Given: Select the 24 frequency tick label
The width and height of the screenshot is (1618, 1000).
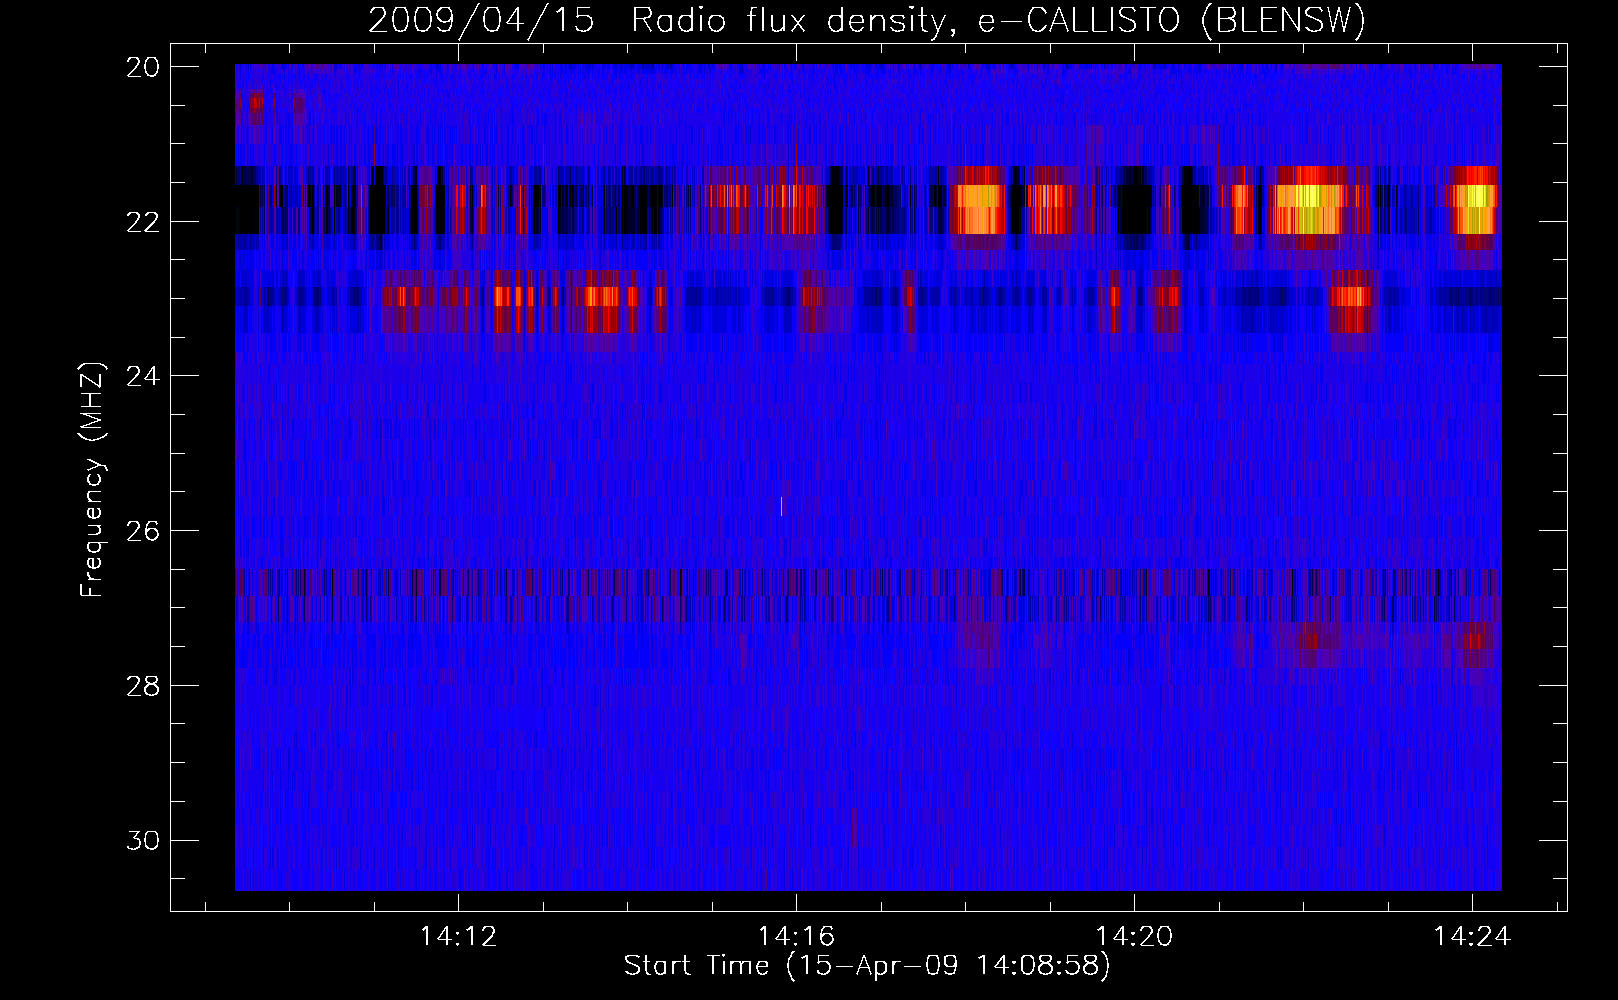Looking at the screenshot, I should (x=143, y=376).
